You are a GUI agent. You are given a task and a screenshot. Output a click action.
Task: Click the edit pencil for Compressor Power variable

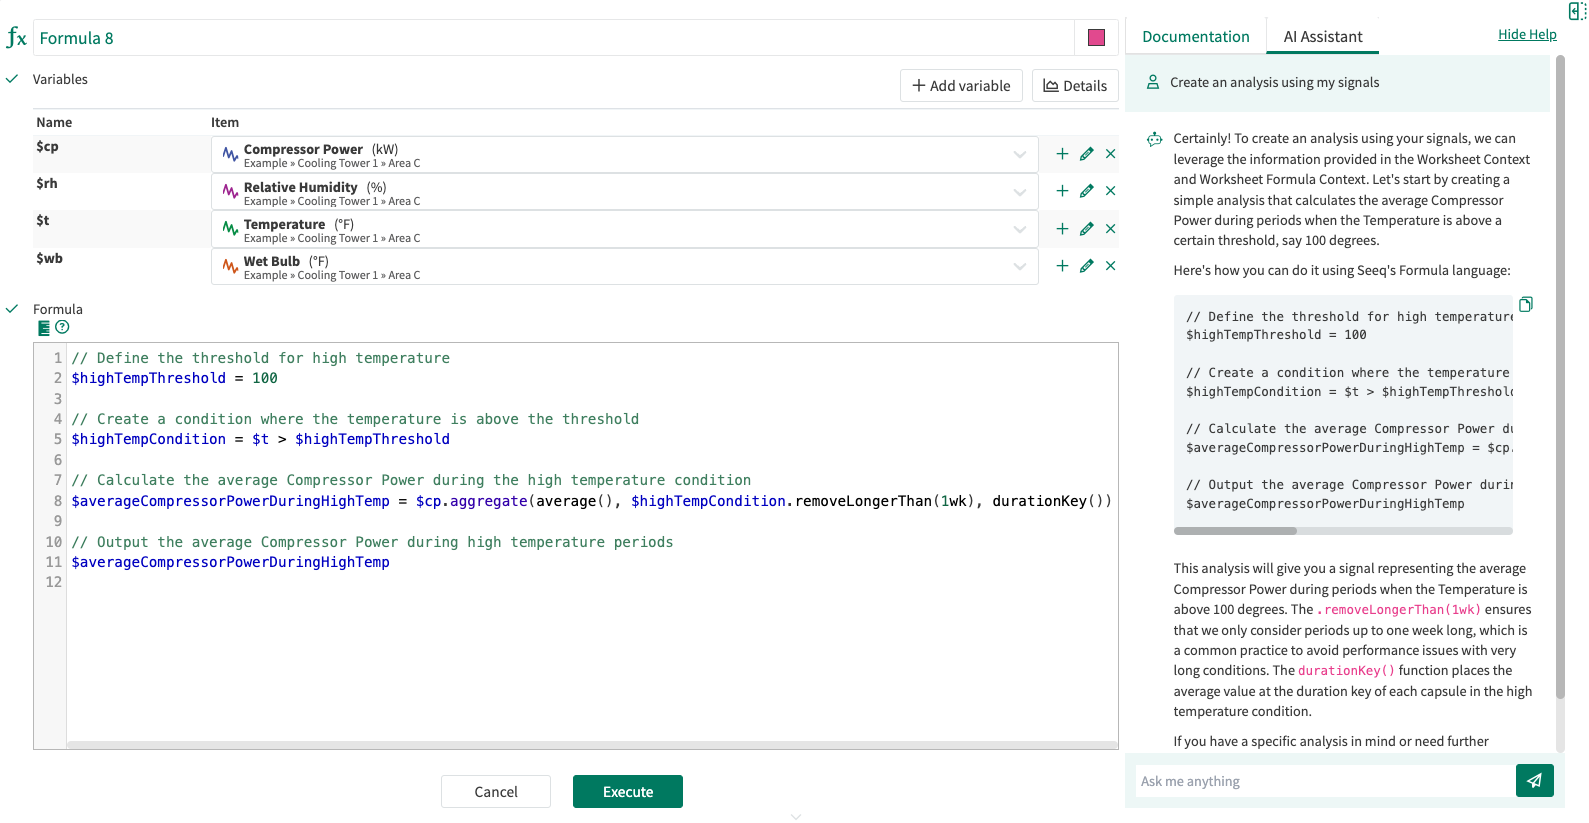(1086, 154)
